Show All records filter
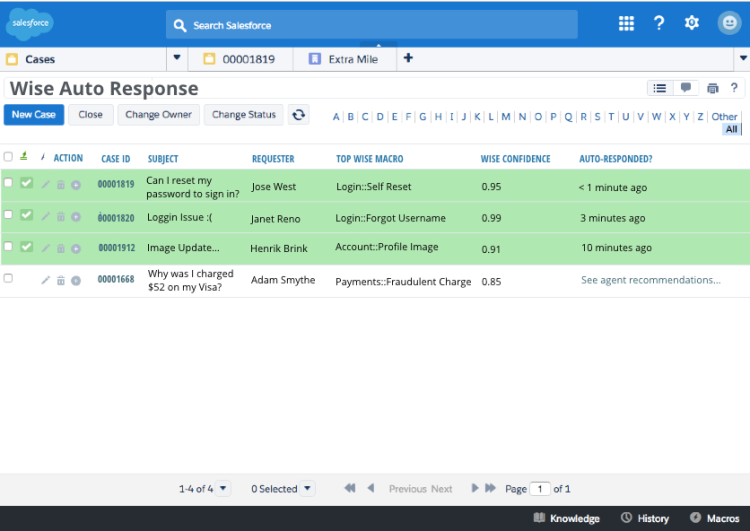The width and height of the screenshot is (750, 531). 731,129
